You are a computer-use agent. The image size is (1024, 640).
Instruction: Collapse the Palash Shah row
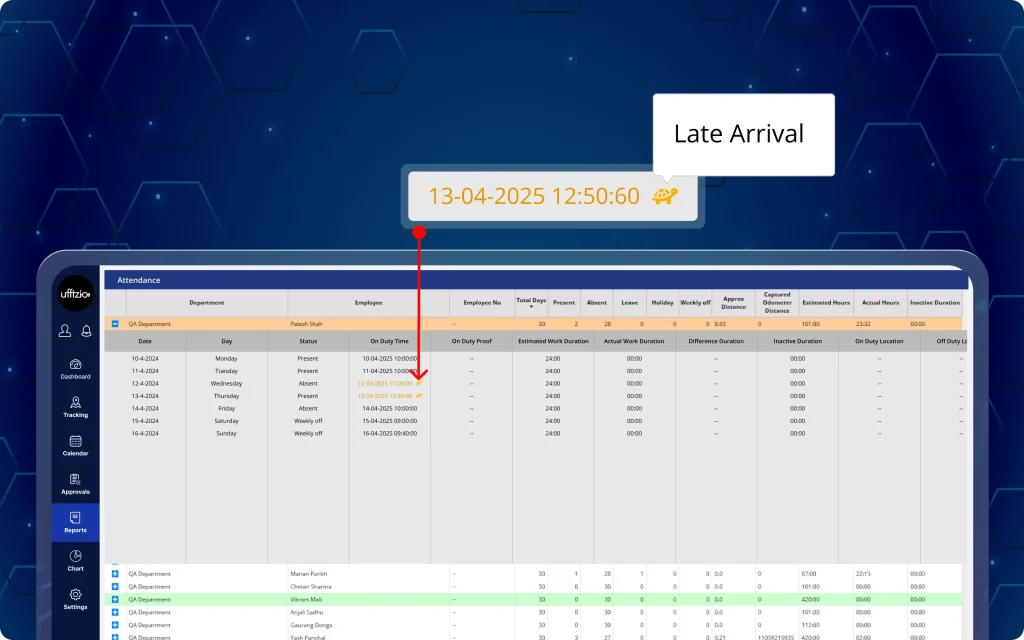coord(115,324)
